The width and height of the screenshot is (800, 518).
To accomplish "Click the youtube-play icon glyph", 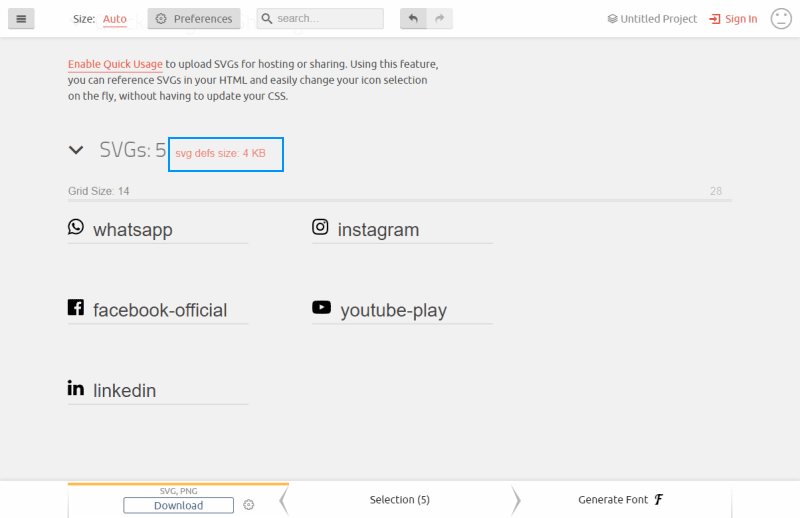I will tap(321, 307).
